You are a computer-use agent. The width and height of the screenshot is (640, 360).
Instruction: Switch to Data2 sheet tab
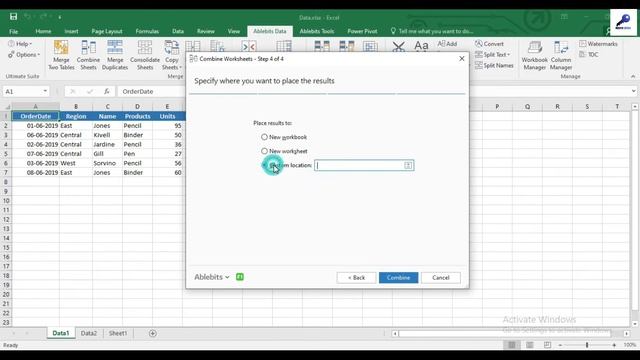[89, 333]
